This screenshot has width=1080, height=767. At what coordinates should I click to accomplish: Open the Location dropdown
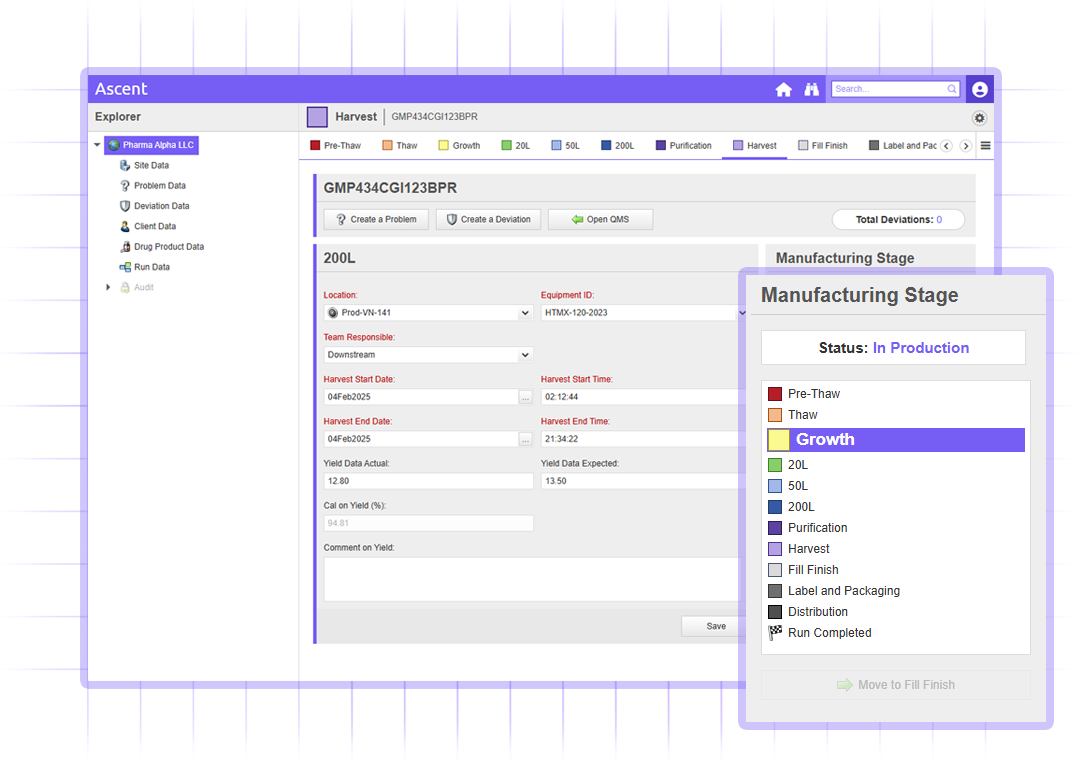click(x=428, y=313)
